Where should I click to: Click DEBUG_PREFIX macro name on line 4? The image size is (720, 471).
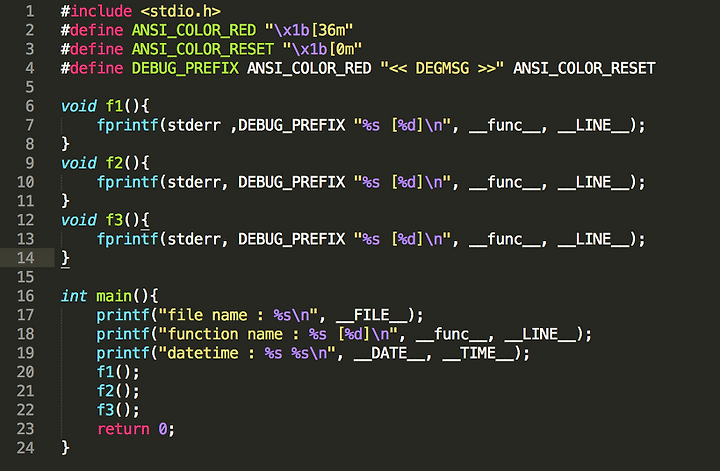[185, 68]
